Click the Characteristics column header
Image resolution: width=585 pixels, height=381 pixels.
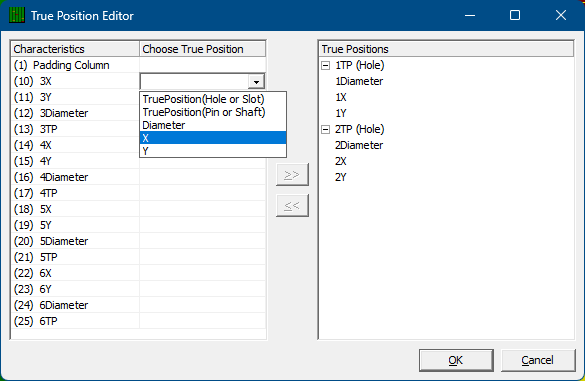(x=75, y=49)
